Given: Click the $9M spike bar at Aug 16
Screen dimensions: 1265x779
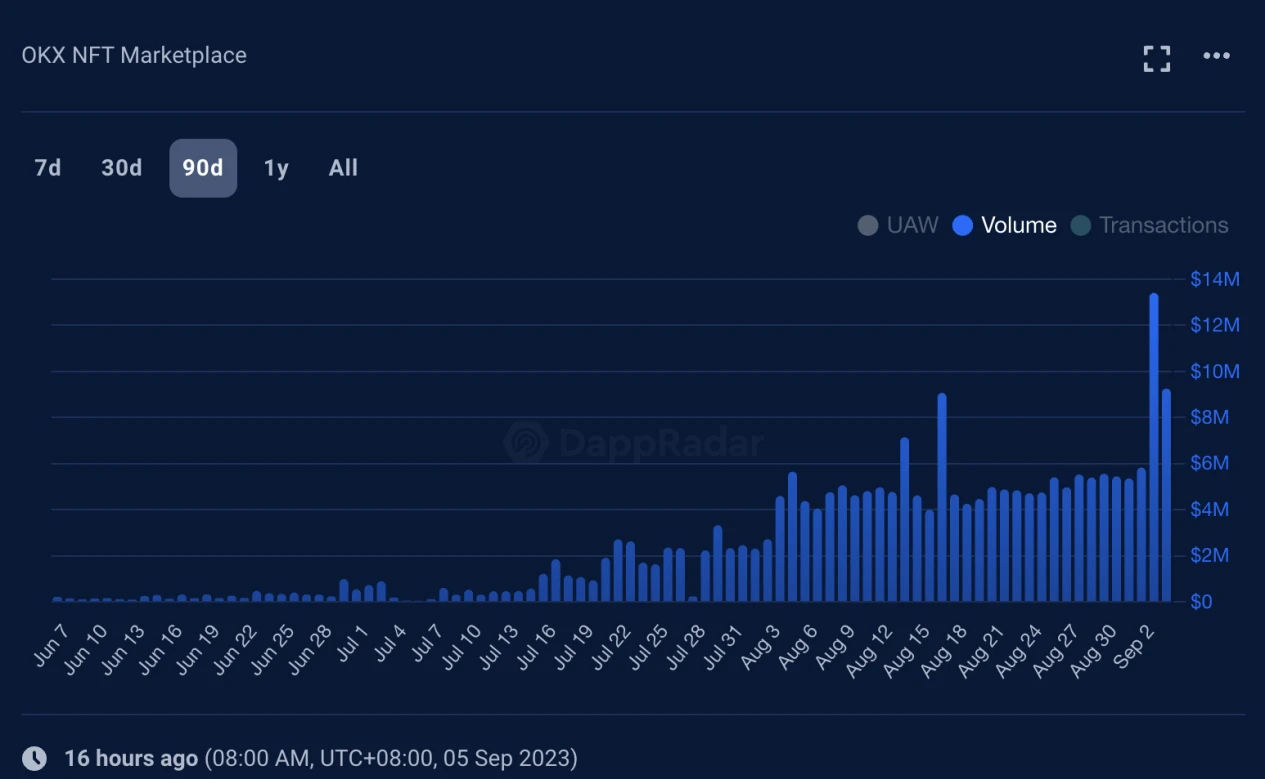Looking at the screenshot, I should [942, 498].
